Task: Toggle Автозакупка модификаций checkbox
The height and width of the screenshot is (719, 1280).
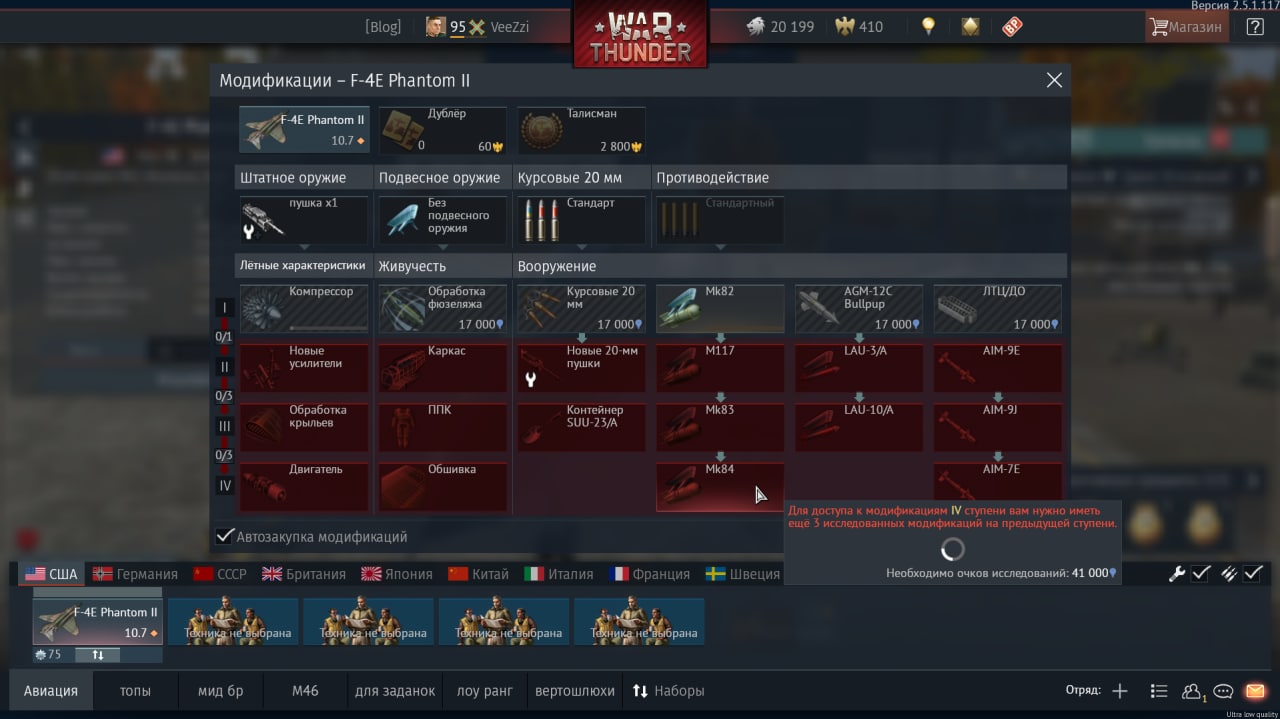Action: pyautogui.click(x=226, y=536)
